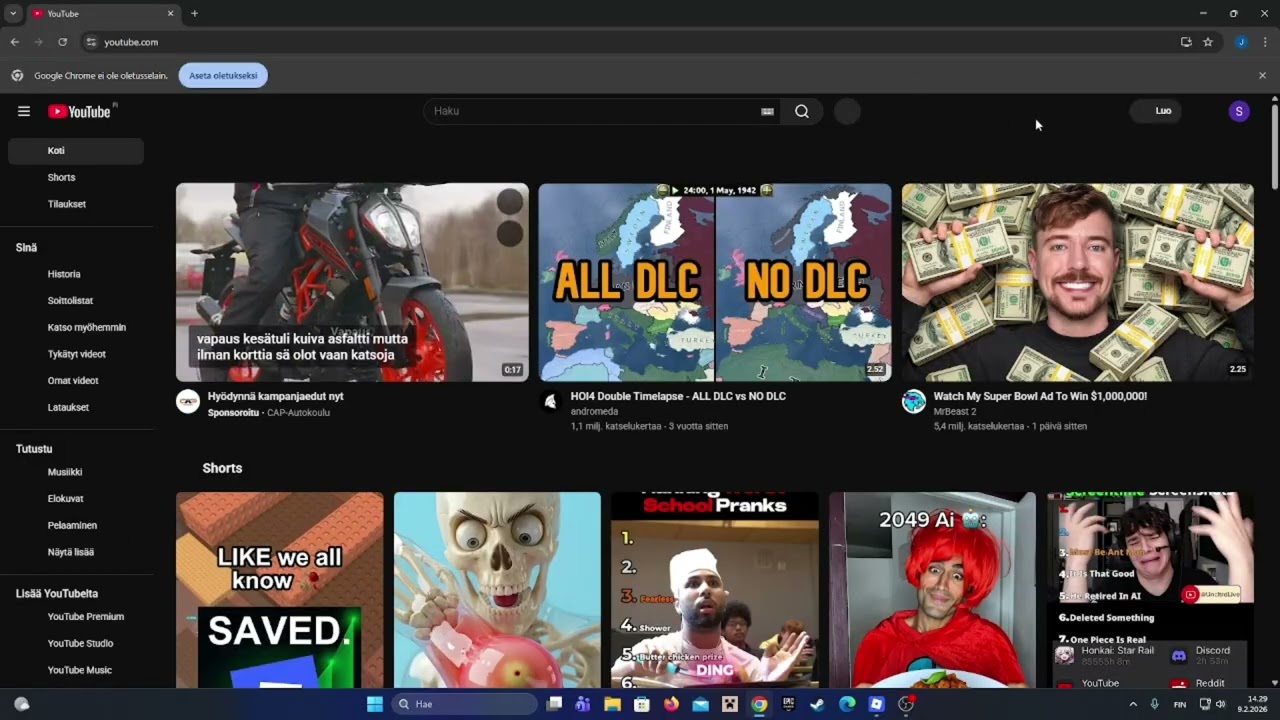Dismiss the default browser infobar
1280x720 pixels.
1262,75
